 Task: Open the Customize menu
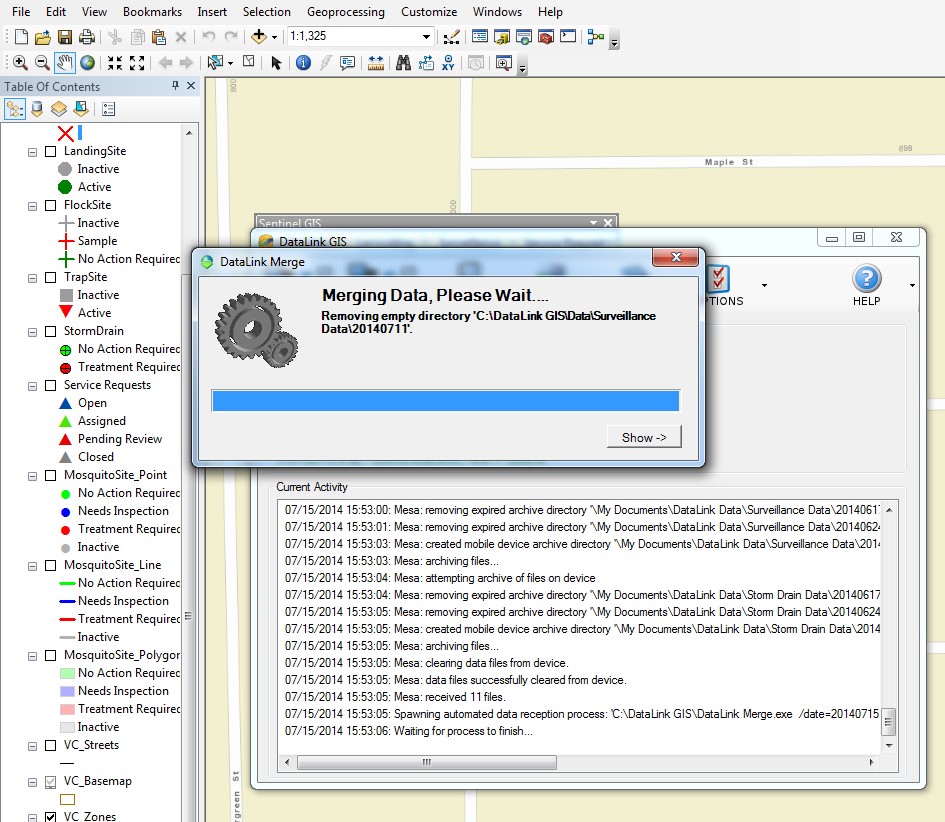[429, 11]
